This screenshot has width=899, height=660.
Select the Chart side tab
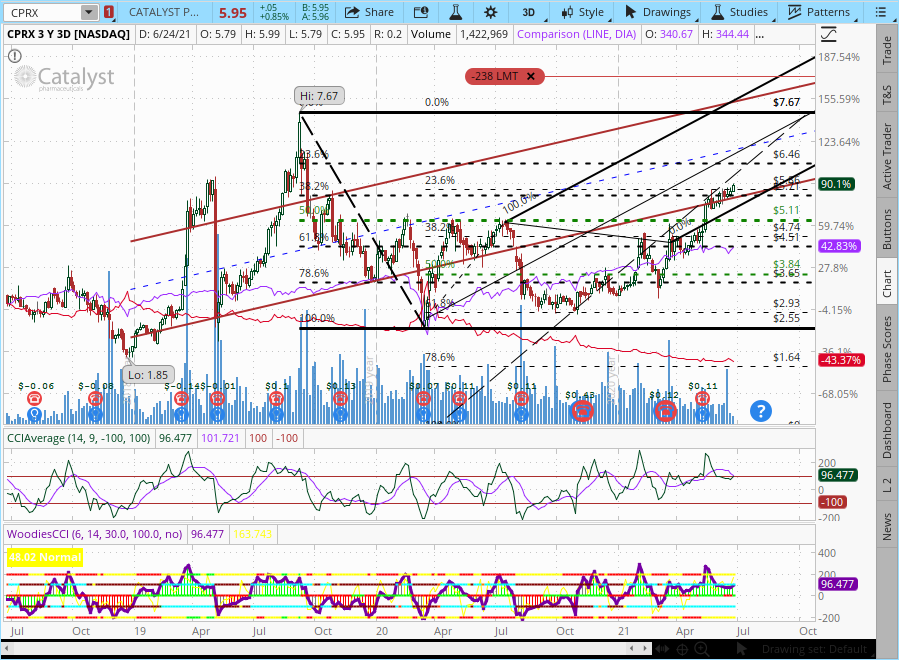tap(887, 284)
